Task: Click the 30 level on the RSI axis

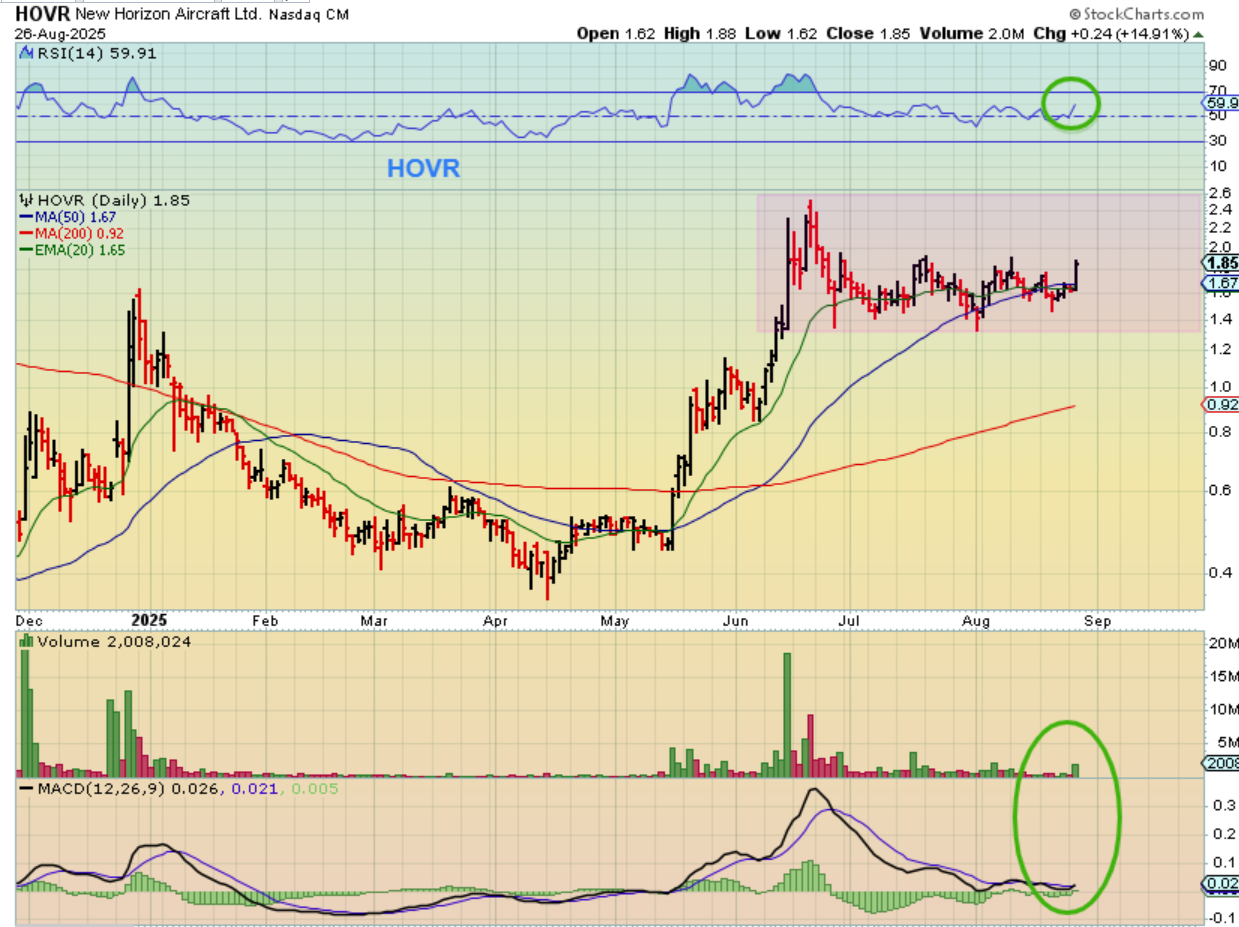Action: point(1217,141)
